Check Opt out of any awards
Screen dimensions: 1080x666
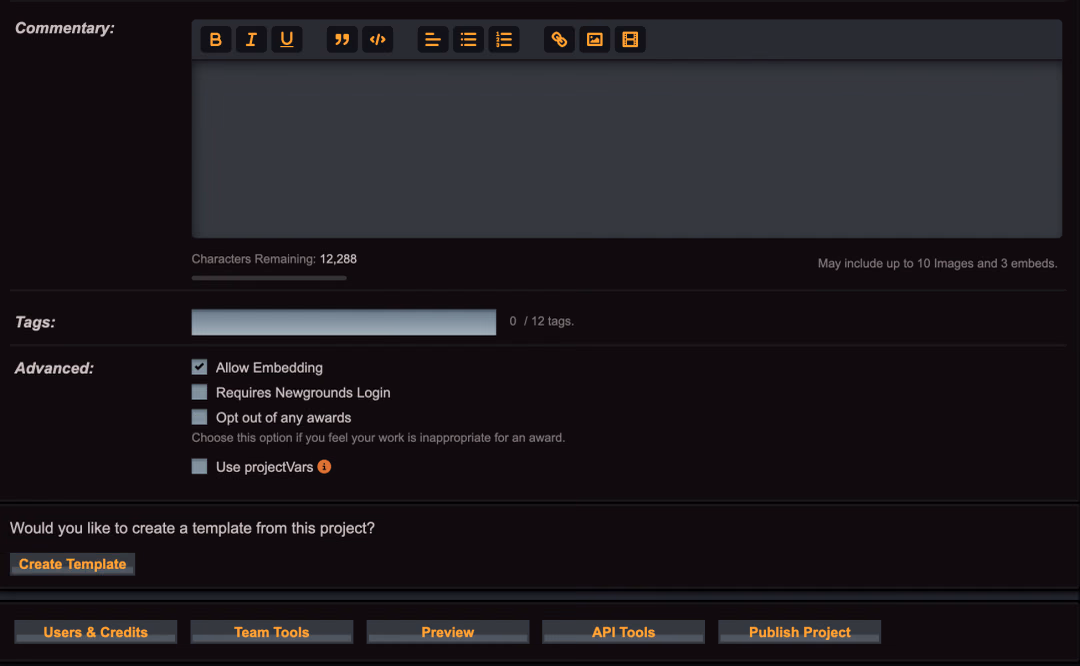click(199, 417)
